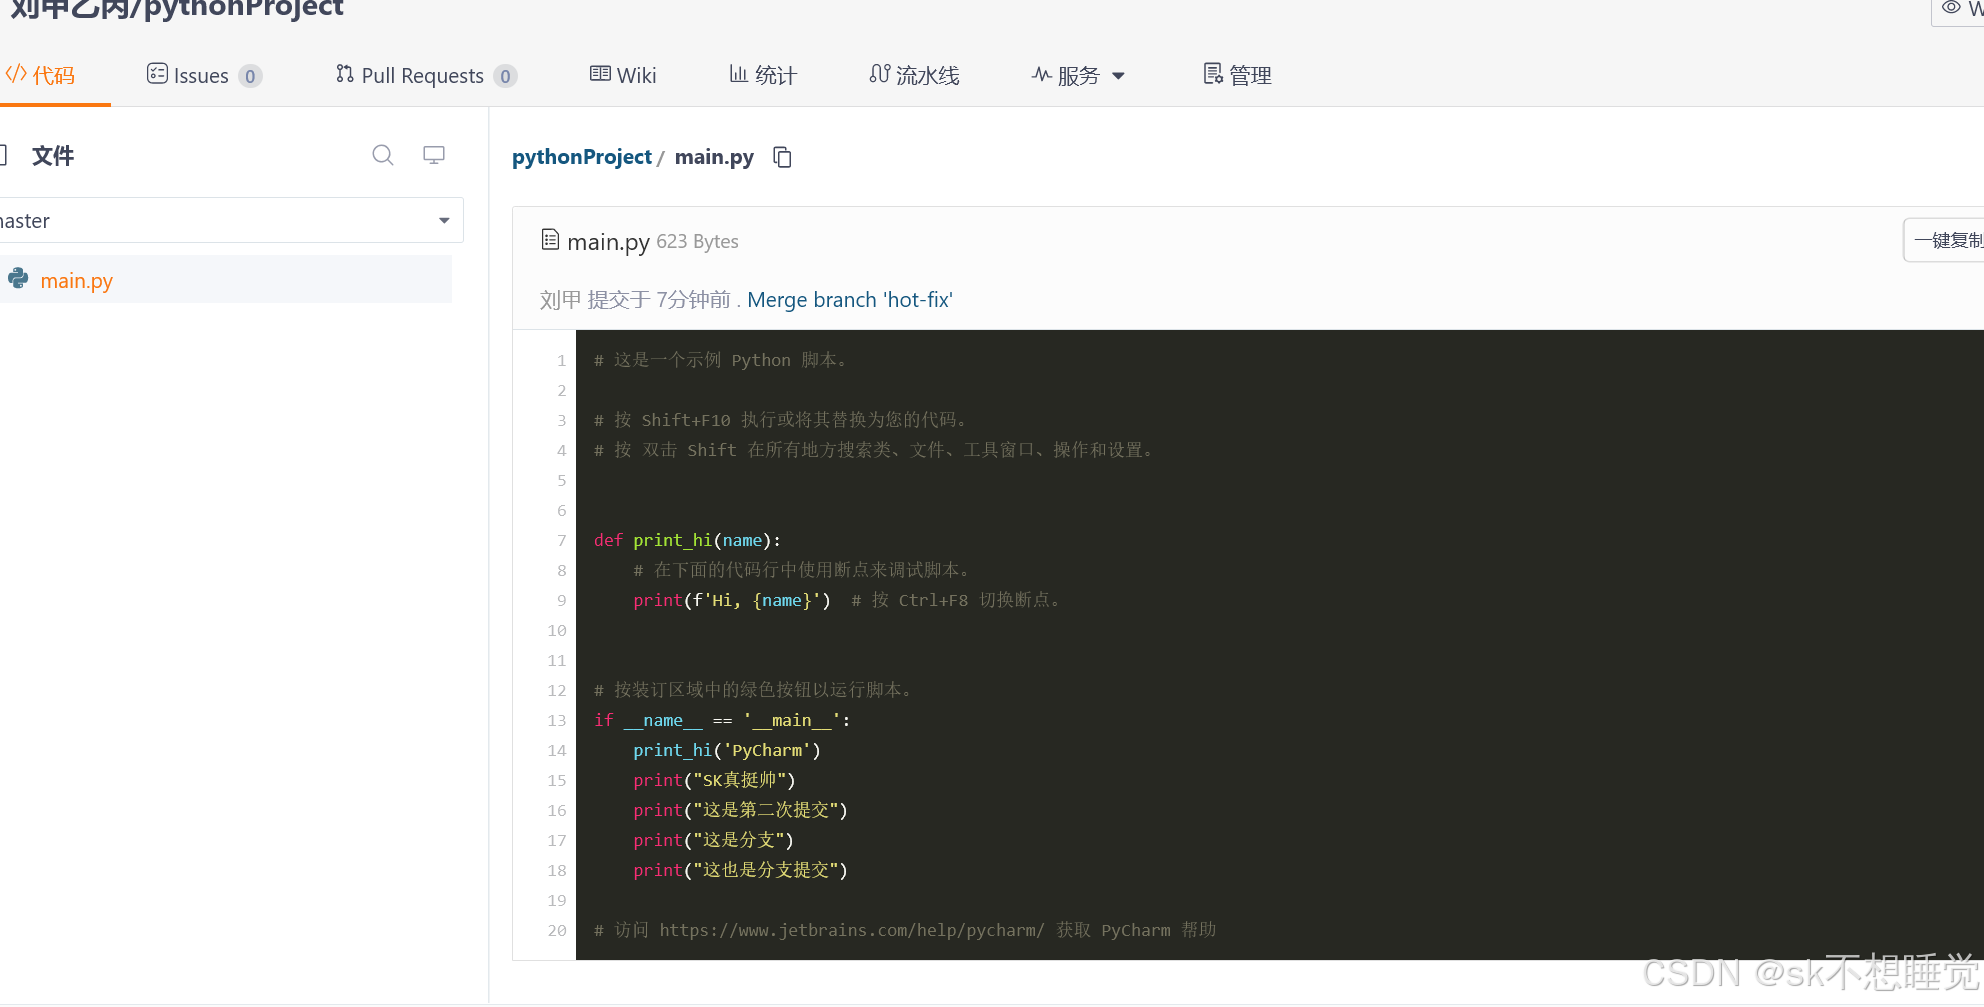Go to pythonProject breadcrumb link
The height and width of the screenshot is (1007, 1984).
coord(582,157)
